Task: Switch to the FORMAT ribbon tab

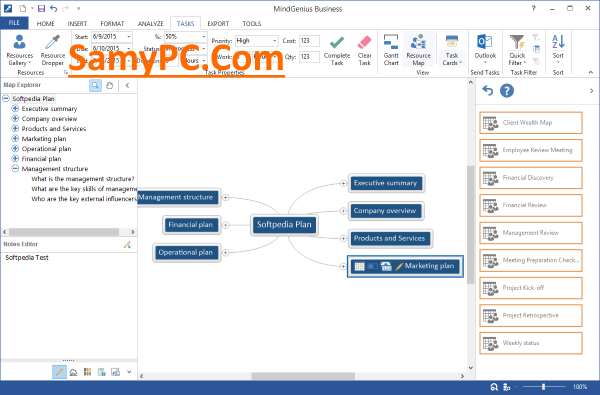Action: click(x=112, y=24)
